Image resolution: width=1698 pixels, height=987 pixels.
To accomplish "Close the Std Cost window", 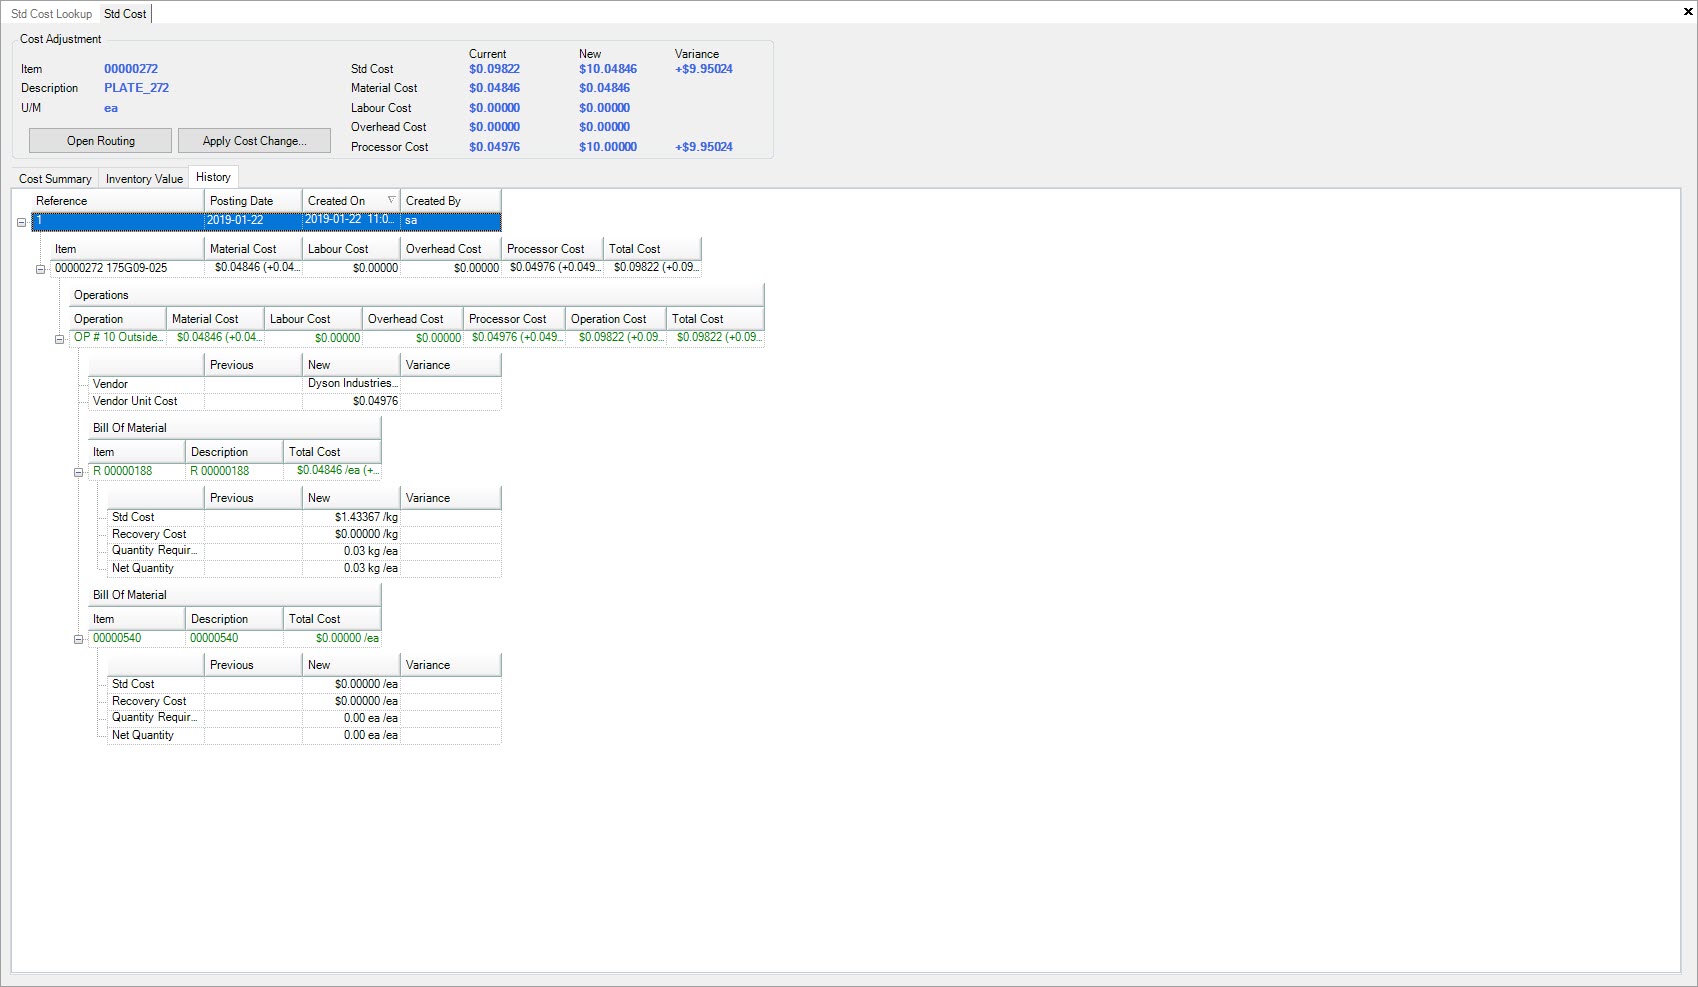I will click(1688, 12).
